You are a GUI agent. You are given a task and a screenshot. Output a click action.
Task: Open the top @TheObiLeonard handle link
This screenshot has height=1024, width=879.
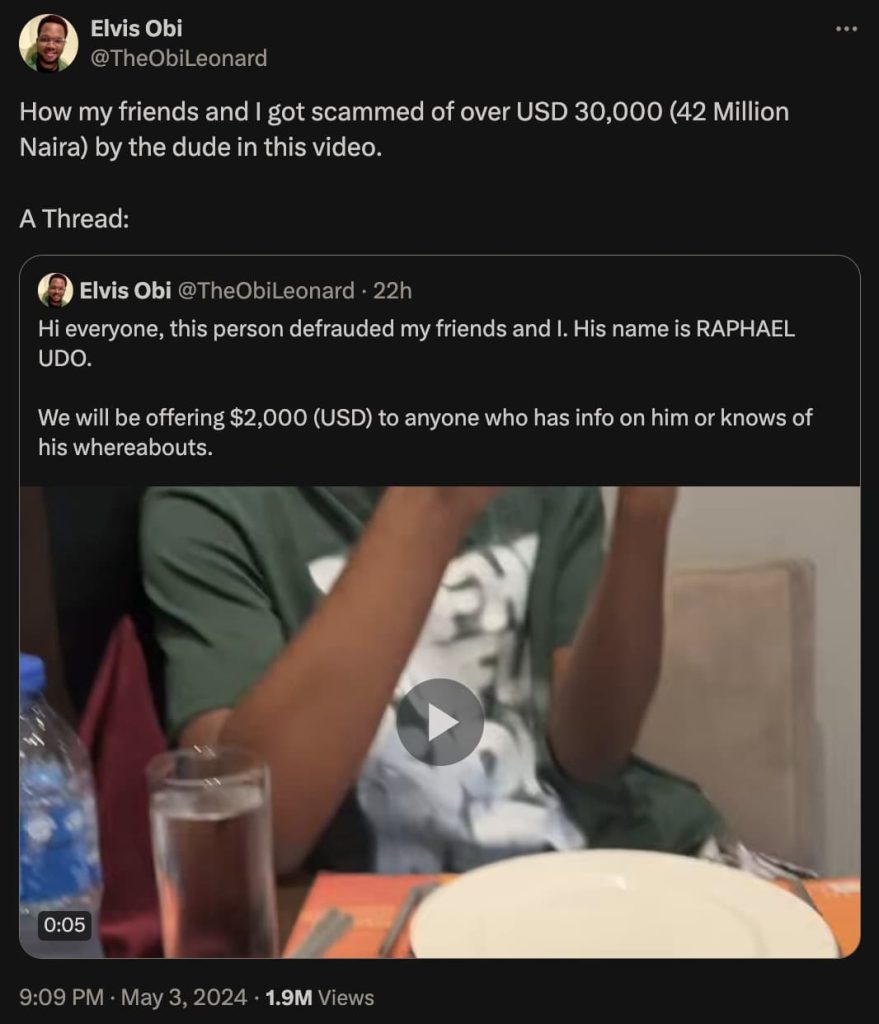pyautogui.click(x=178, y=58)
